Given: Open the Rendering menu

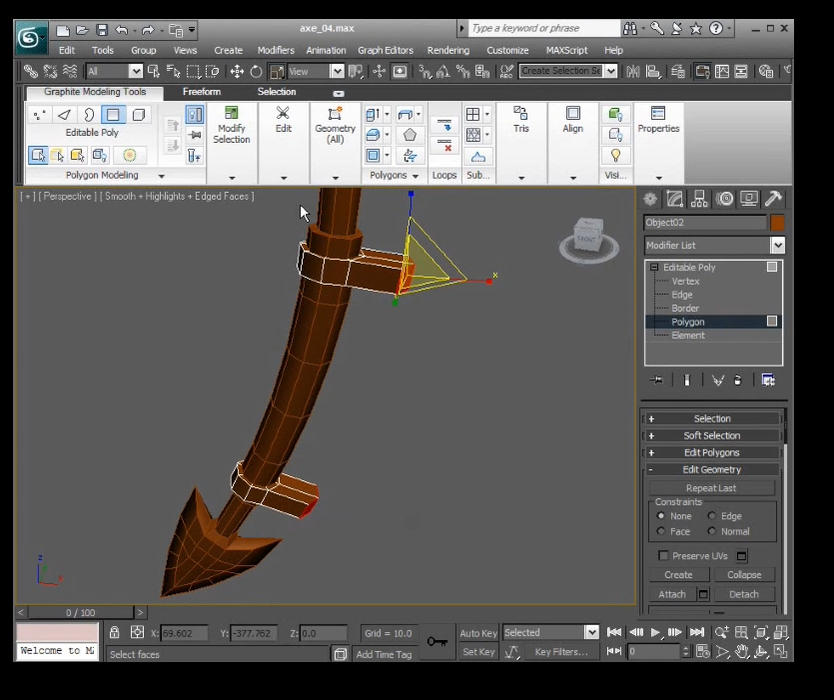Looking at the screenshot, I should pyautogui.click(x=448, y=50).
